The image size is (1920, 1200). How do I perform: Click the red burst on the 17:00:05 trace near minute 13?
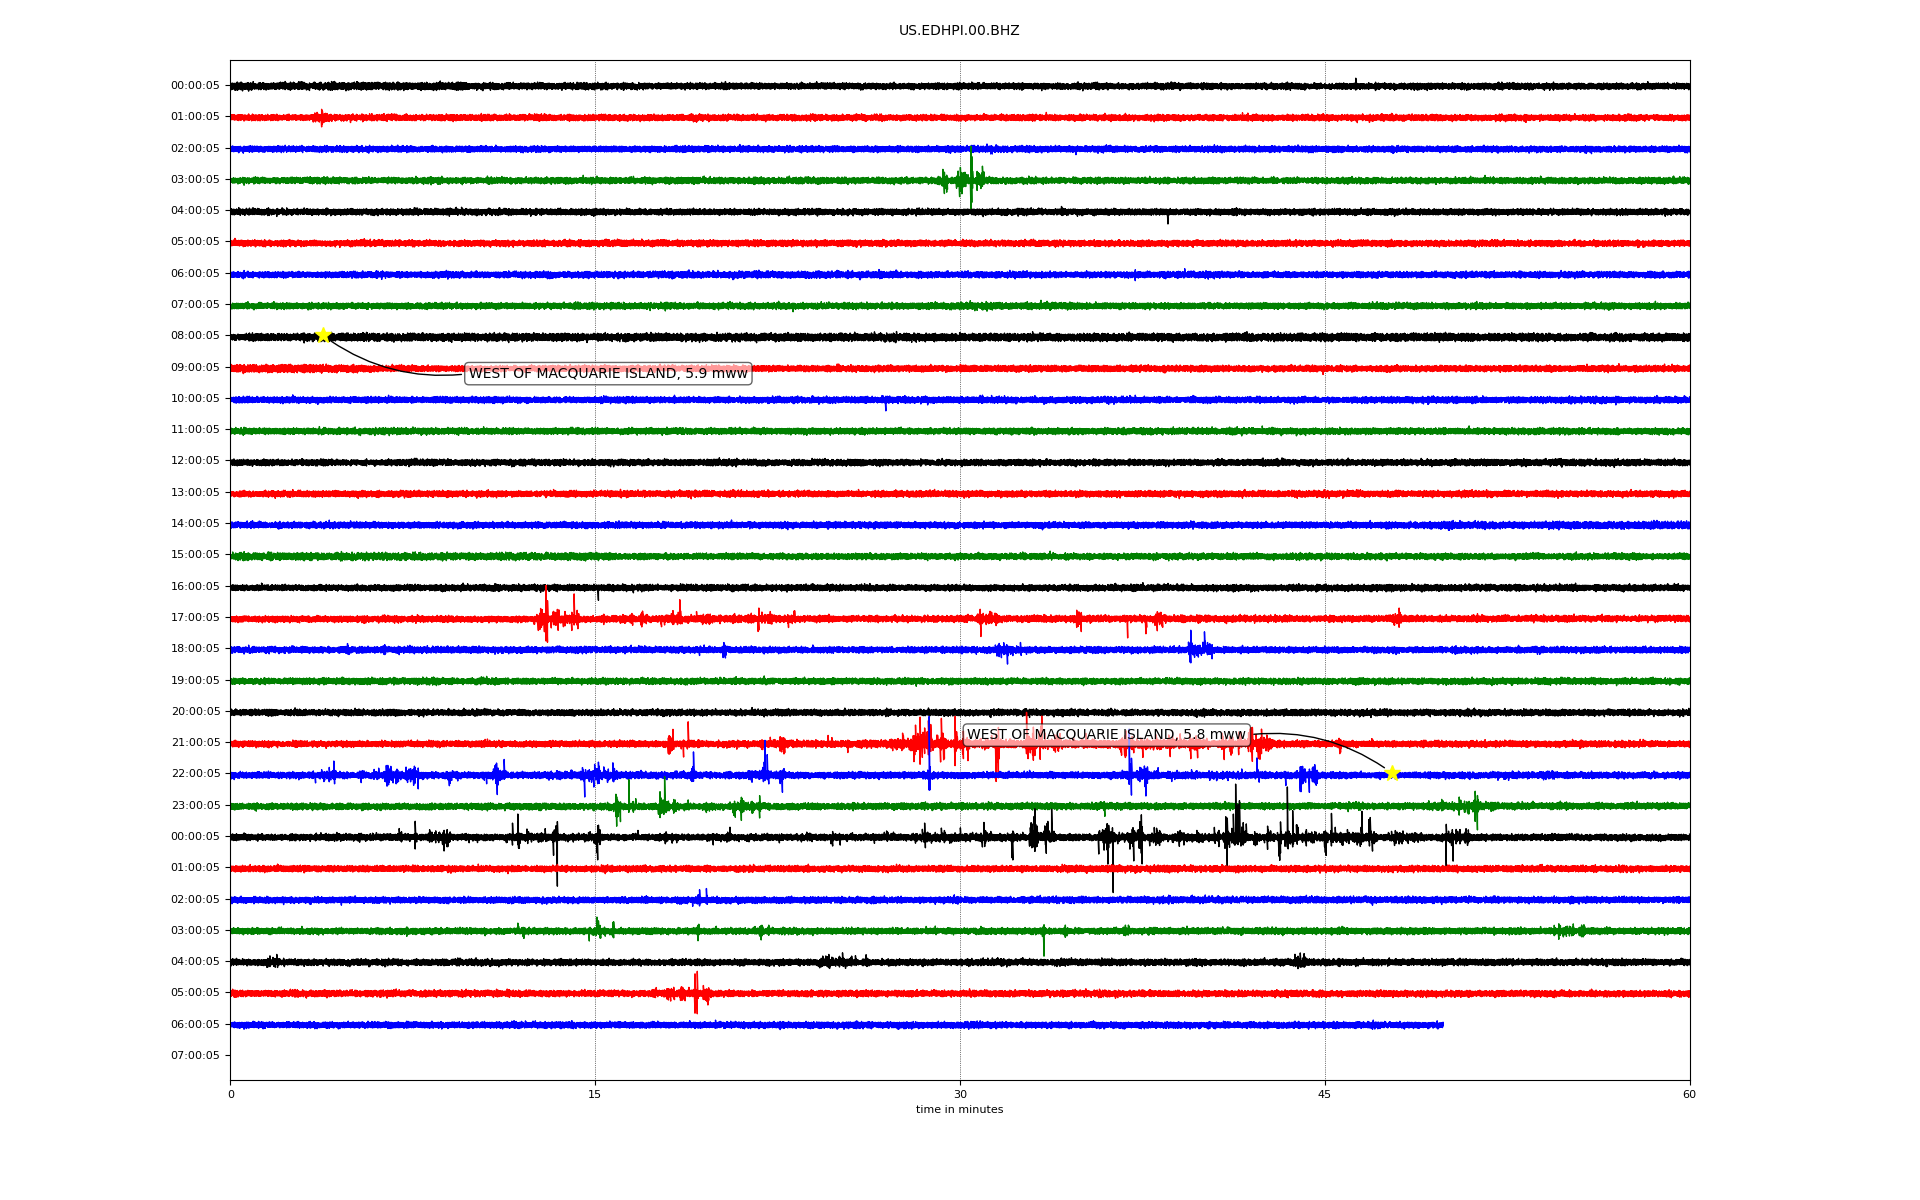pos(546,618)
